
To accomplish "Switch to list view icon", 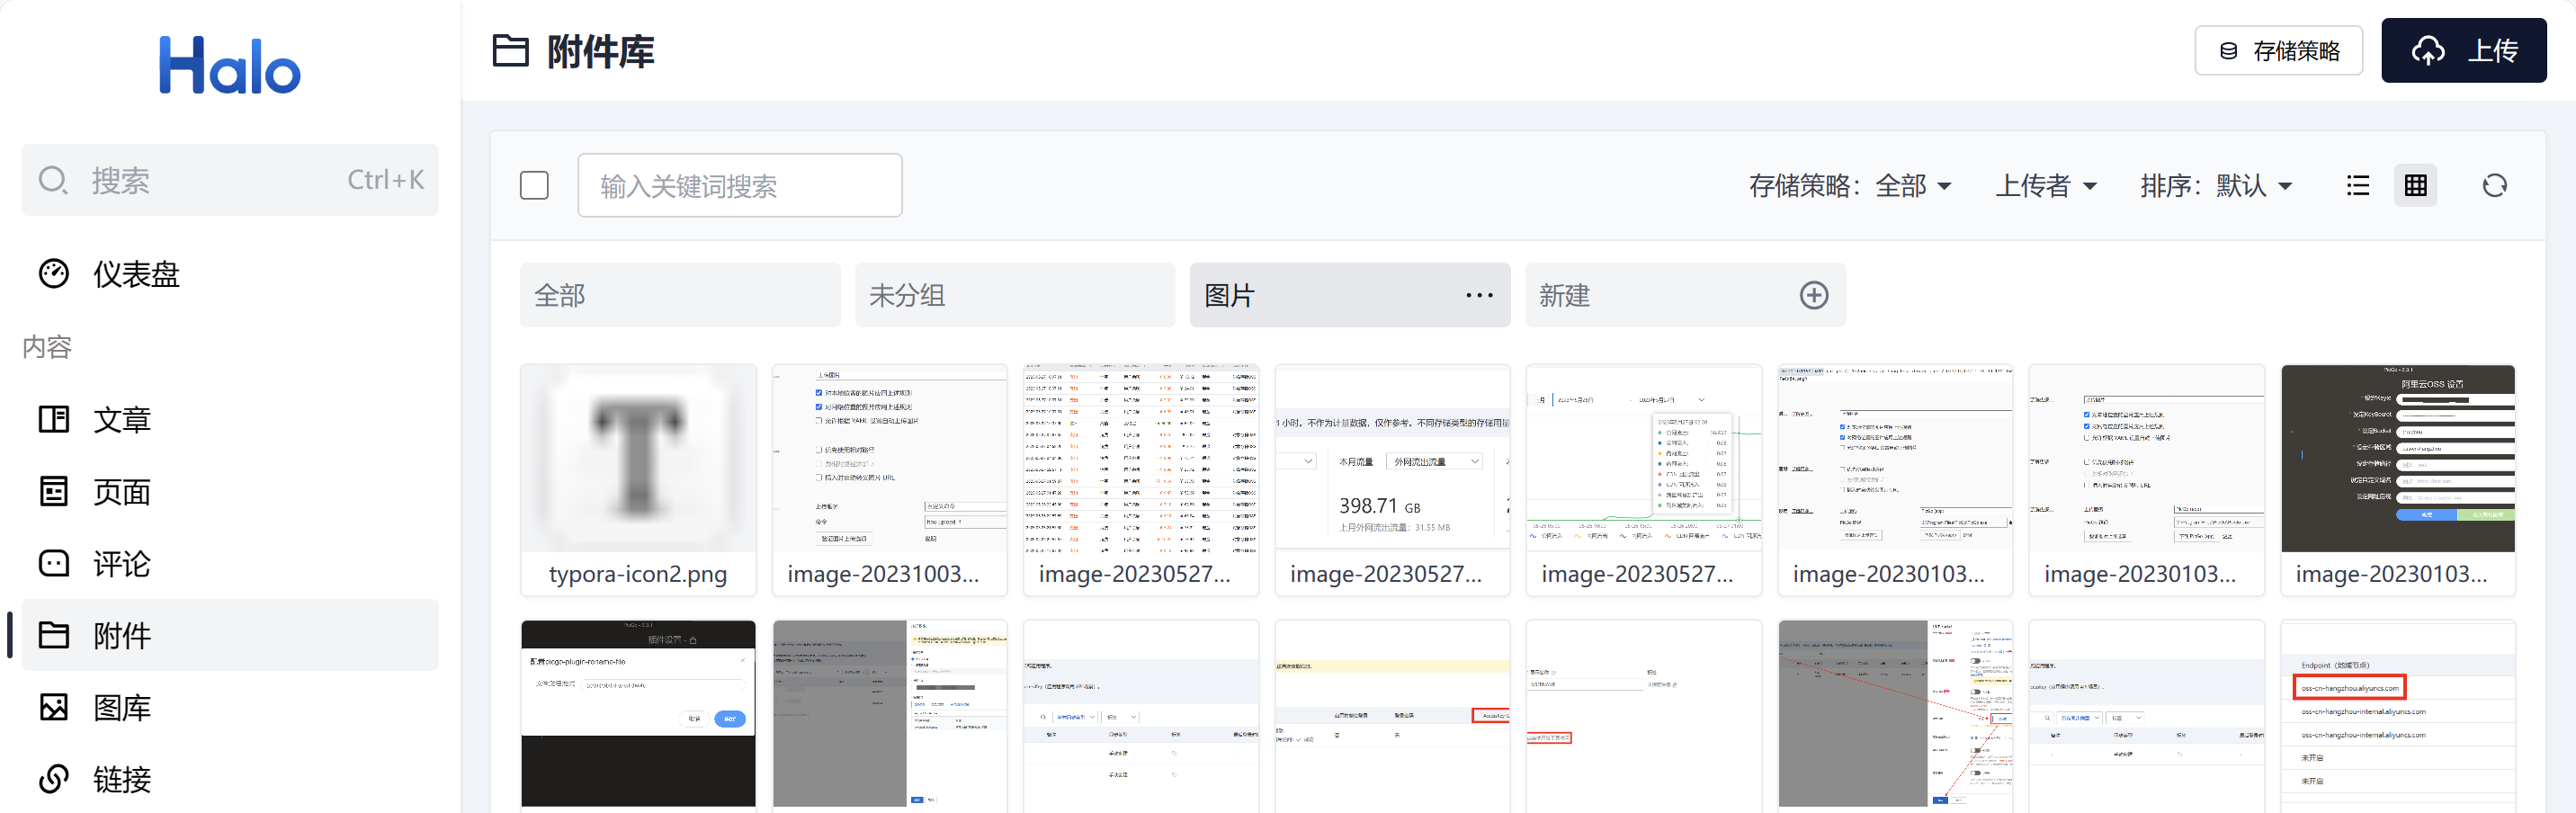I will (2358, 186).
